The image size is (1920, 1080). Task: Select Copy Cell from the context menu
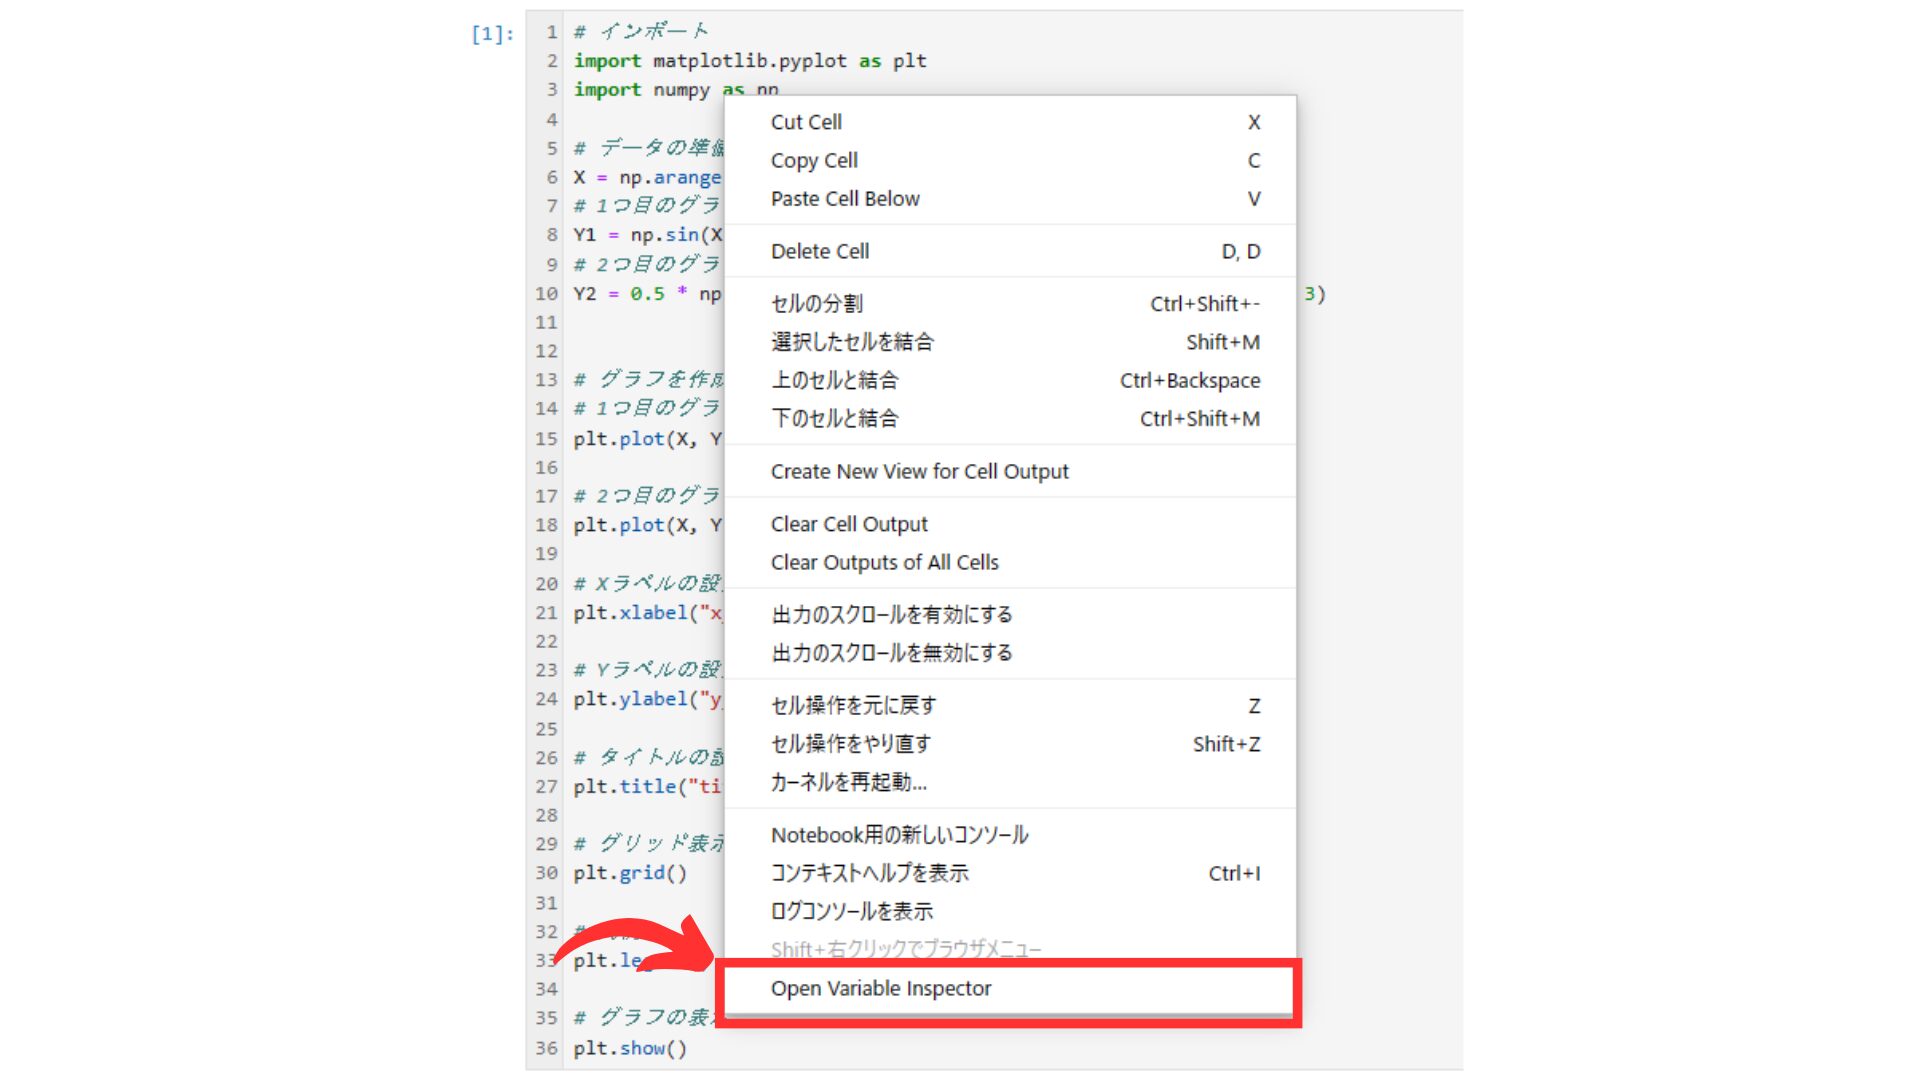[x=813, y=160]
